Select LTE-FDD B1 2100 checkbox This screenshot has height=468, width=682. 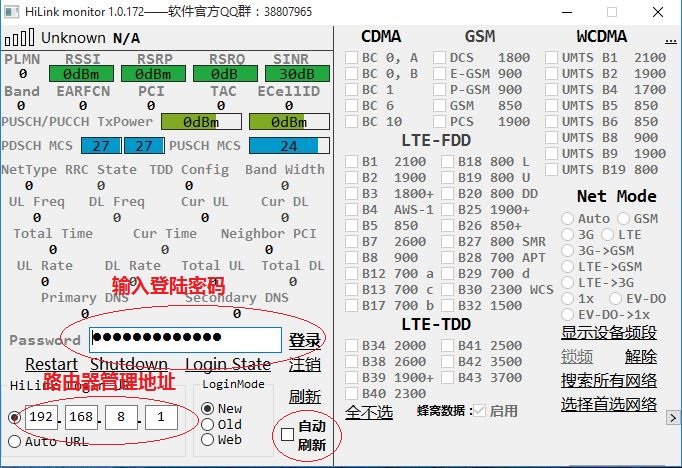351,161
